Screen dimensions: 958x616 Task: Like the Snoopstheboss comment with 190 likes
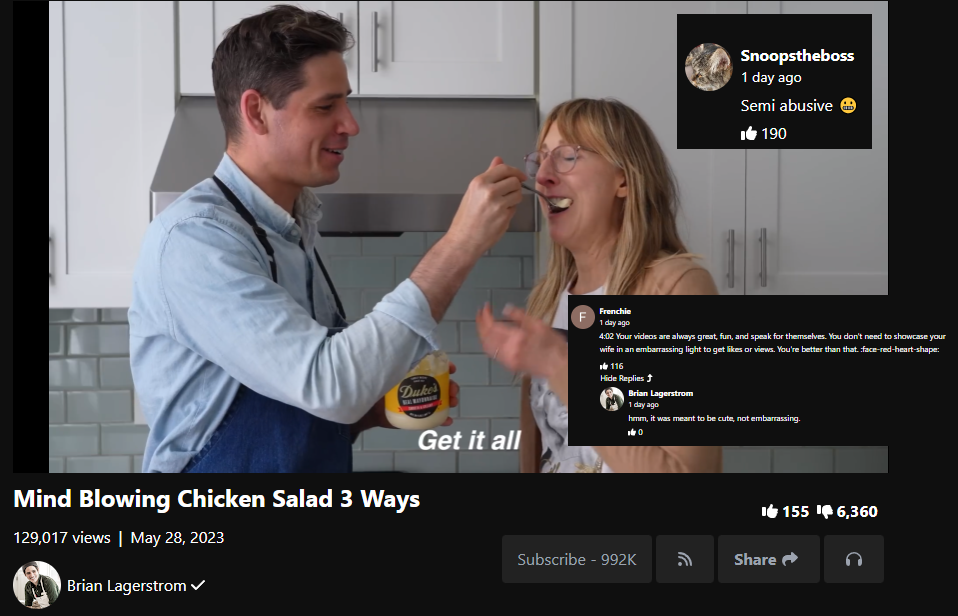coord(748,133)
